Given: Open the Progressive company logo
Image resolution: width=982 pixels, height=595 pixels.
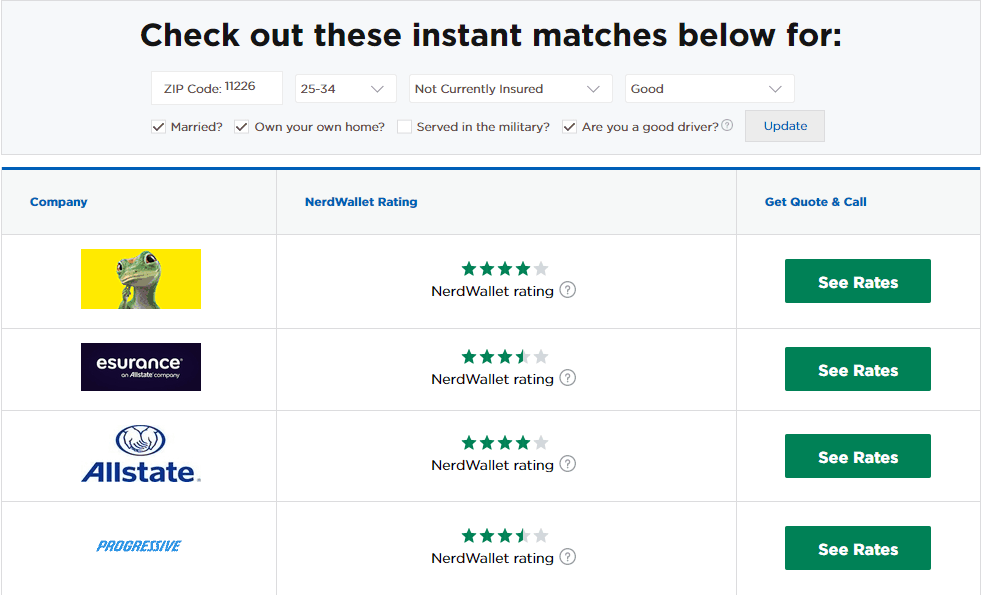Looking at the screenshot, I should (x=139, y=545).
